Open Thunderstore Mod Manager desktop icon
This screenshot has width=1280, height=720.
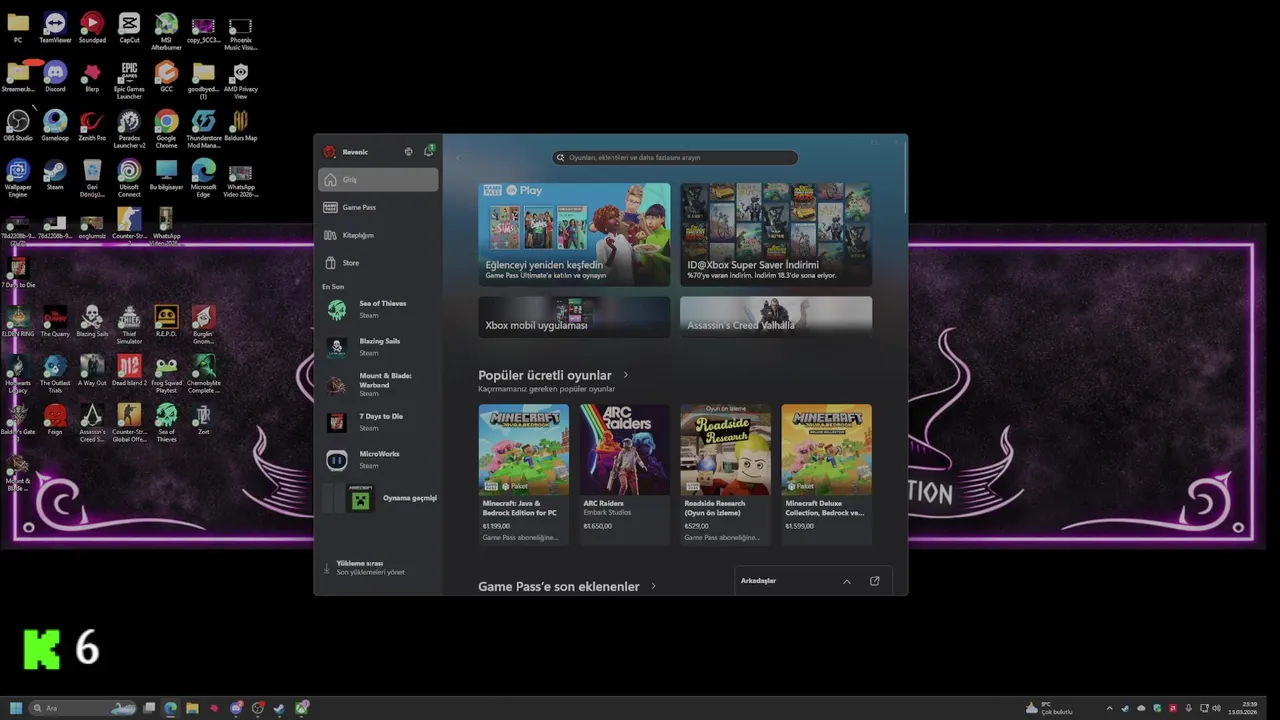(x=203, y=130)
